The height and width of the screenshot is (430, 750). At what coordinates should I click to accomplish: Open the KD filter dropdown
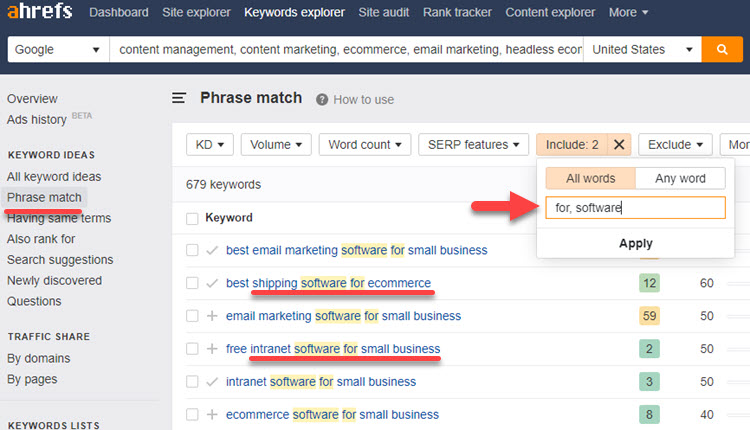pyautogui.click(x=209, y=144)
